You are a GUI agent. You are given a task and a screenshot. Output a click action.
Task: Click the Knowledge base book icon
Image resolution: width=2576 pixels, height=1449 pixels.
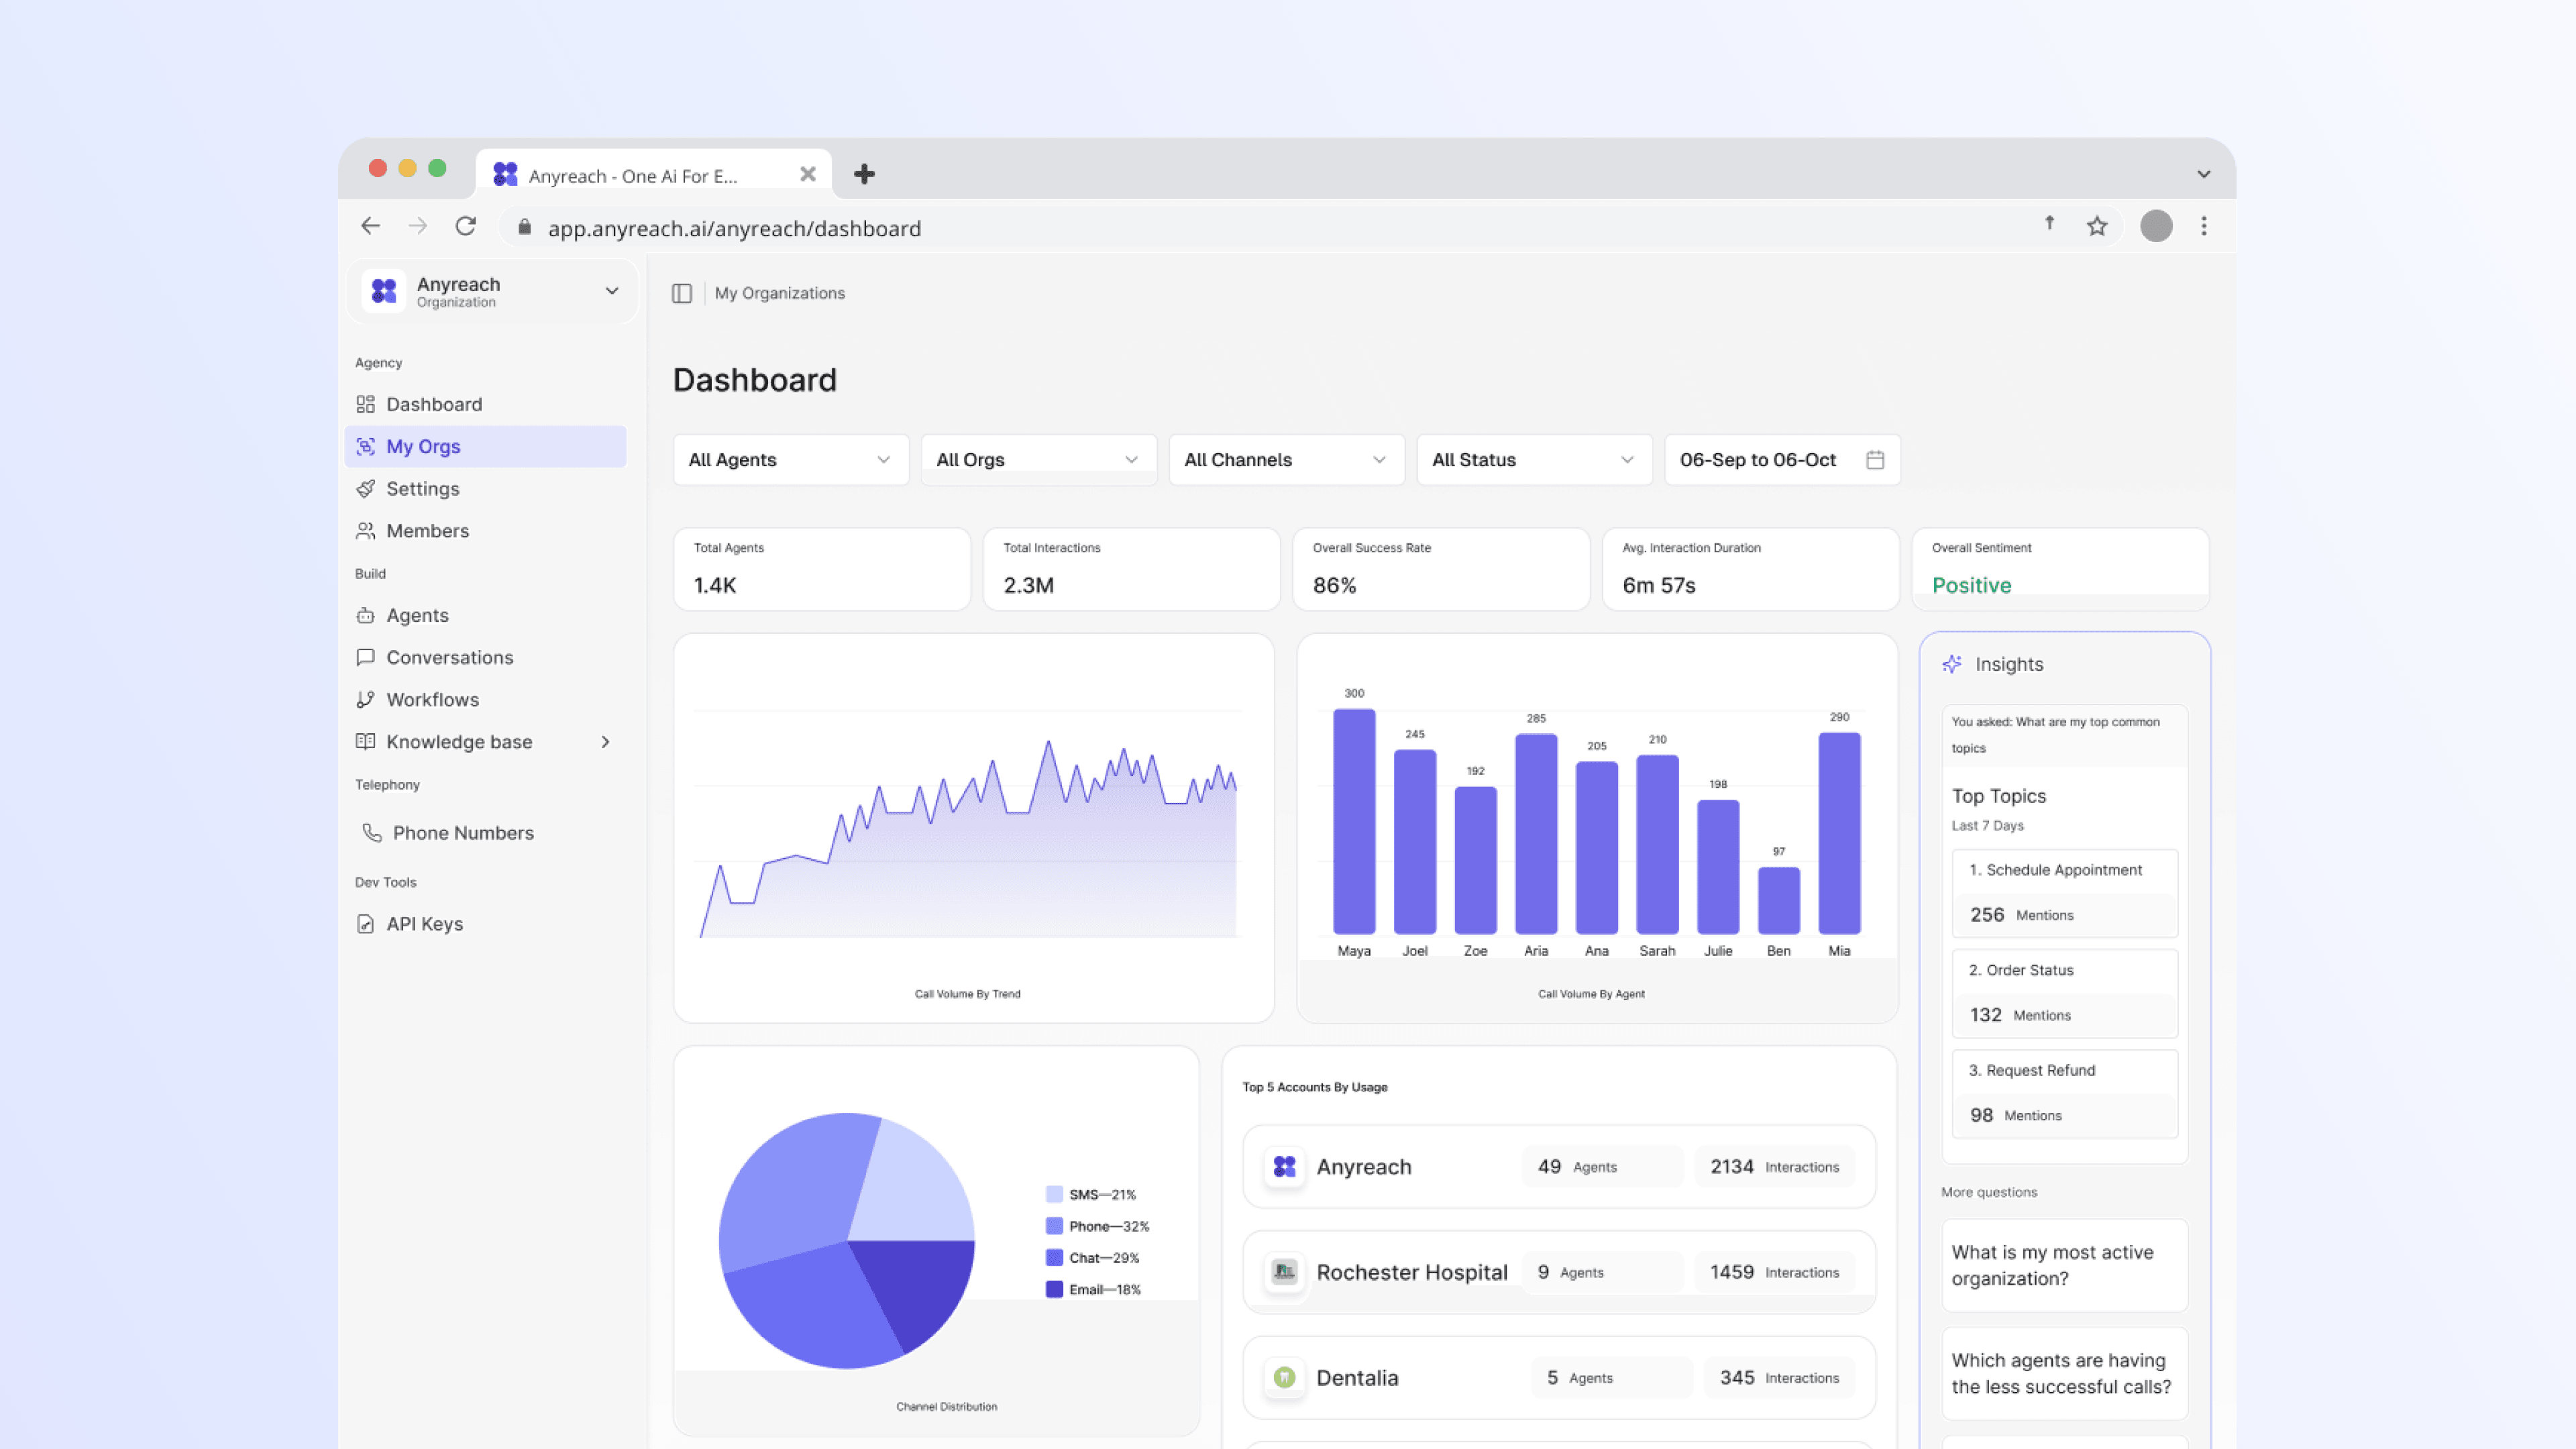click(x=366, y=741)
